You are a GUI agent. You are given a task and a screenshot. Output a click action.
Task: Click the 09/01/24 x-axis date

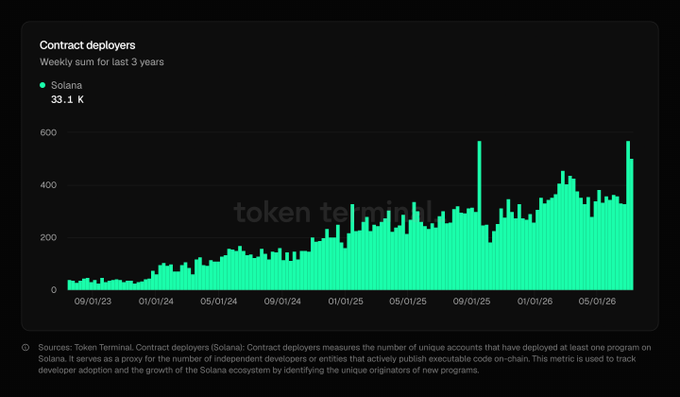[x=282, y=301]
